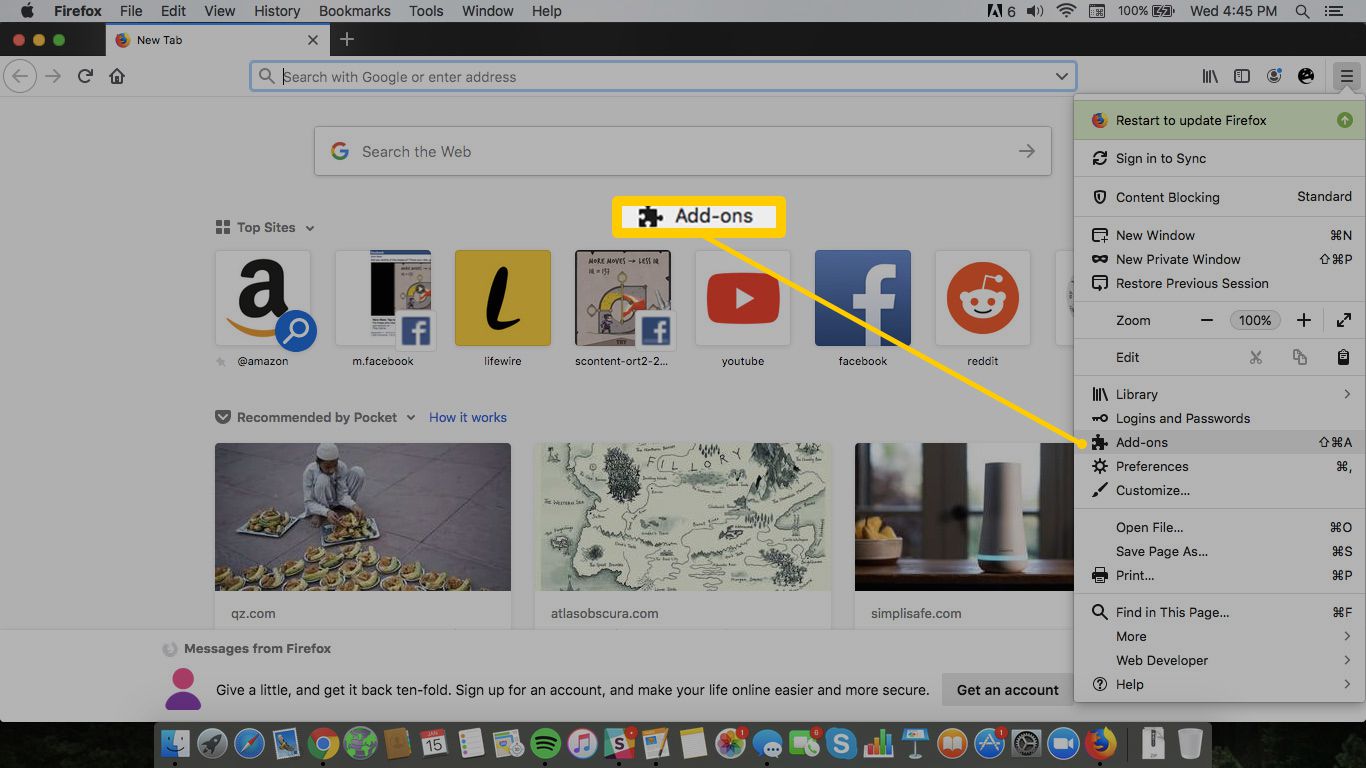Click the forward navigation arrow

[x=53, y=76]
